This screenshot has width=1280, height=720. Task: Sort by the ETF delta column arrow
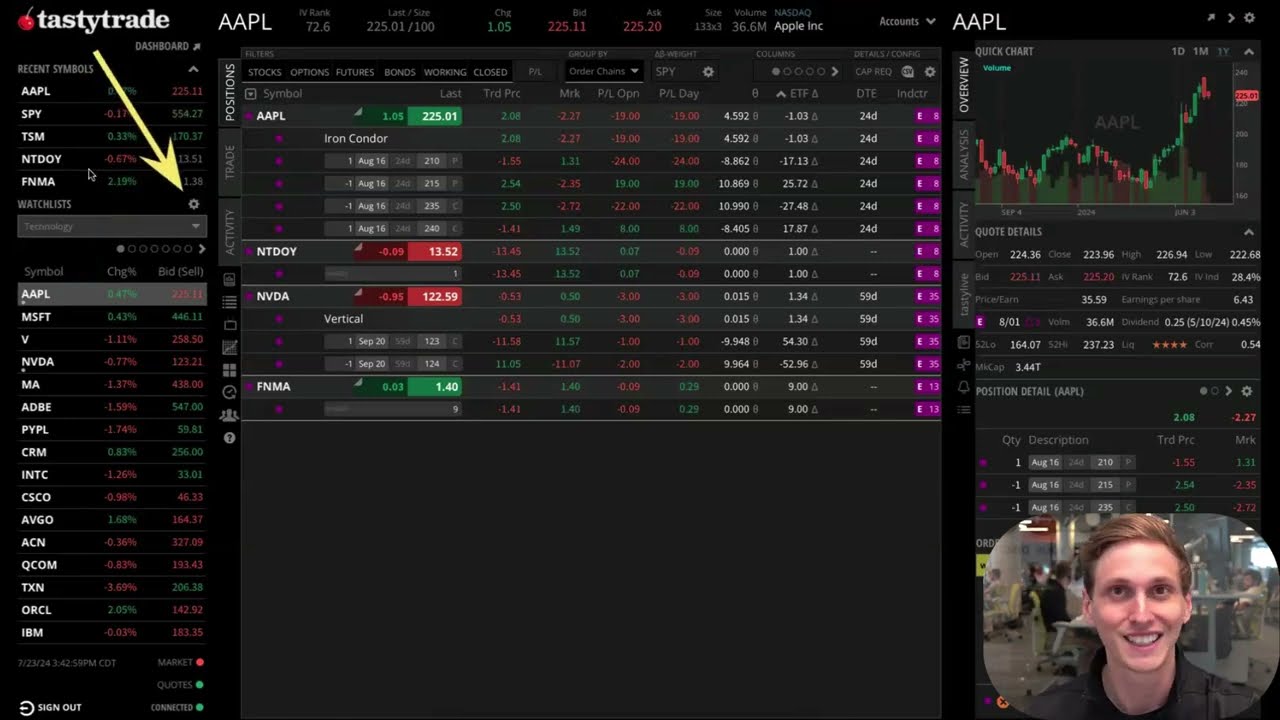tap(781, 94)
